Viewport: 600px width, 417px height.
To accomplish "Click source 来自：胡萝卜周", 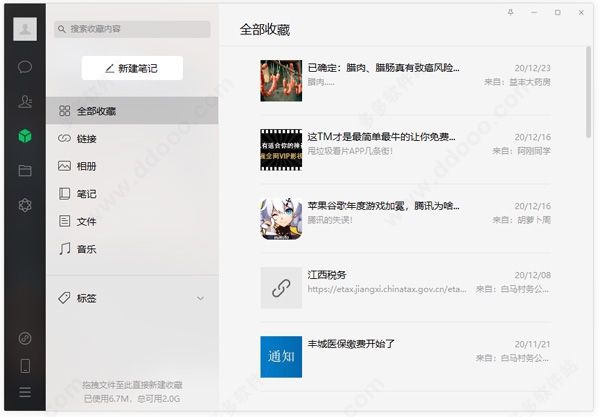I will [522, 220].
